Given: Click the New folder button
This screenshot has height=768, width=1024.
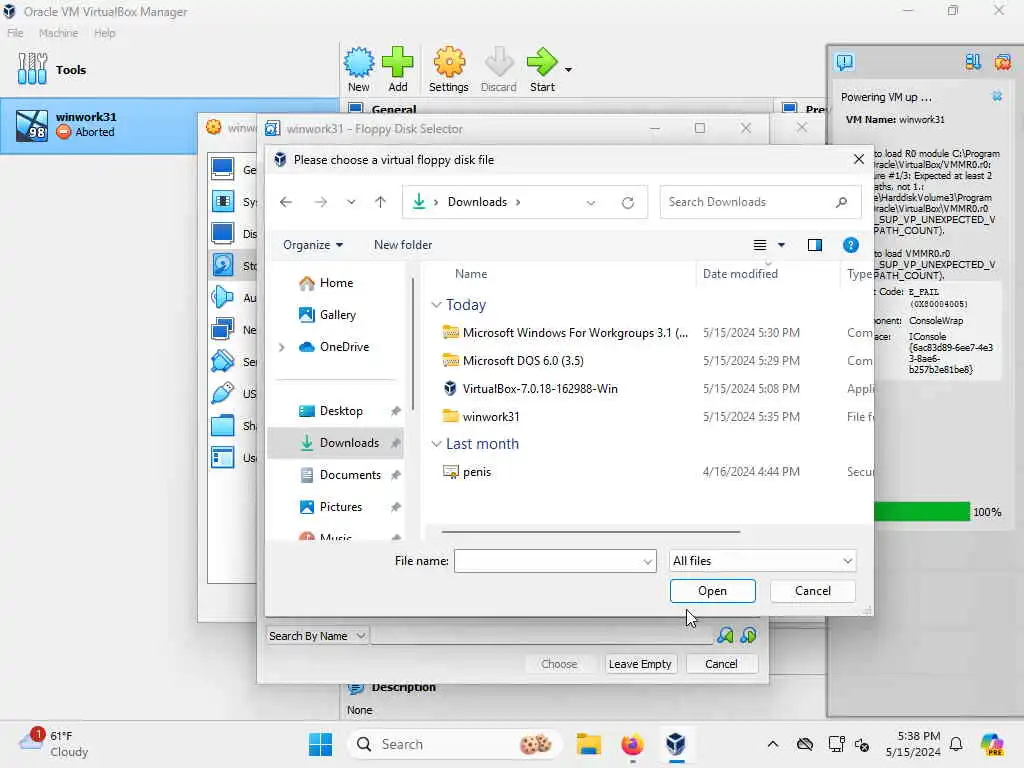Looking at the screenshot, I should (403, 245).
